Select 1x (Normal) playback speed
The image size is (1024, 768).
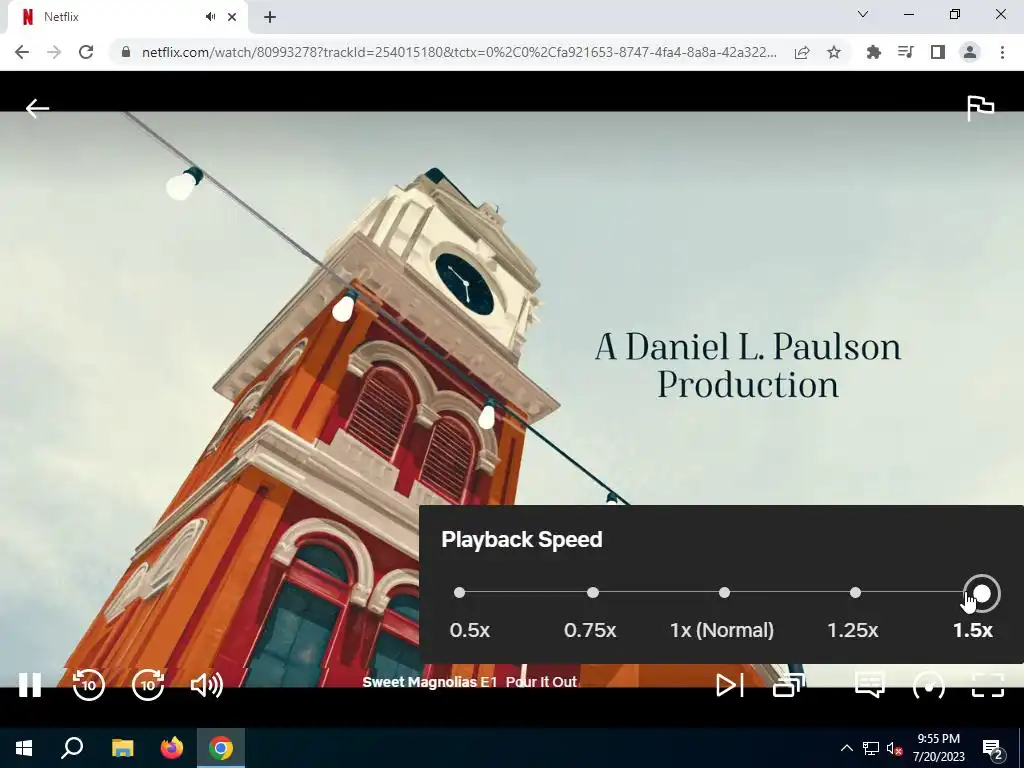tap(724, 592)
